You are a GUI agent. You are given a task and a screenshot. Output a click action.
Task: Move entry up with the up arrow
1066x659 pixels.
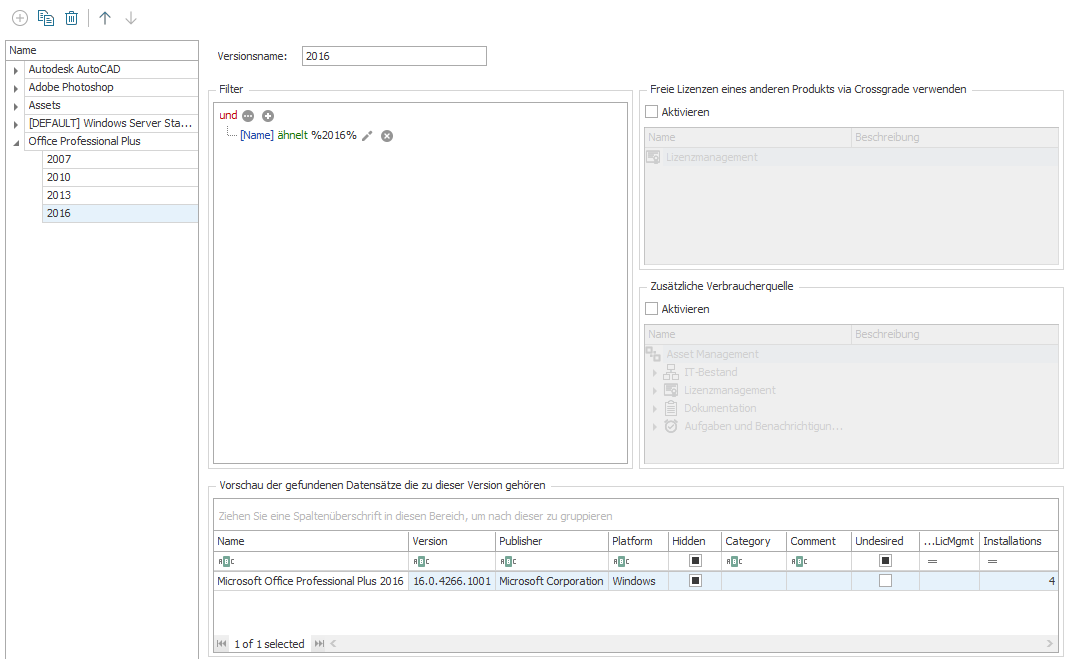pyautogui.click(x=105, y=18)
